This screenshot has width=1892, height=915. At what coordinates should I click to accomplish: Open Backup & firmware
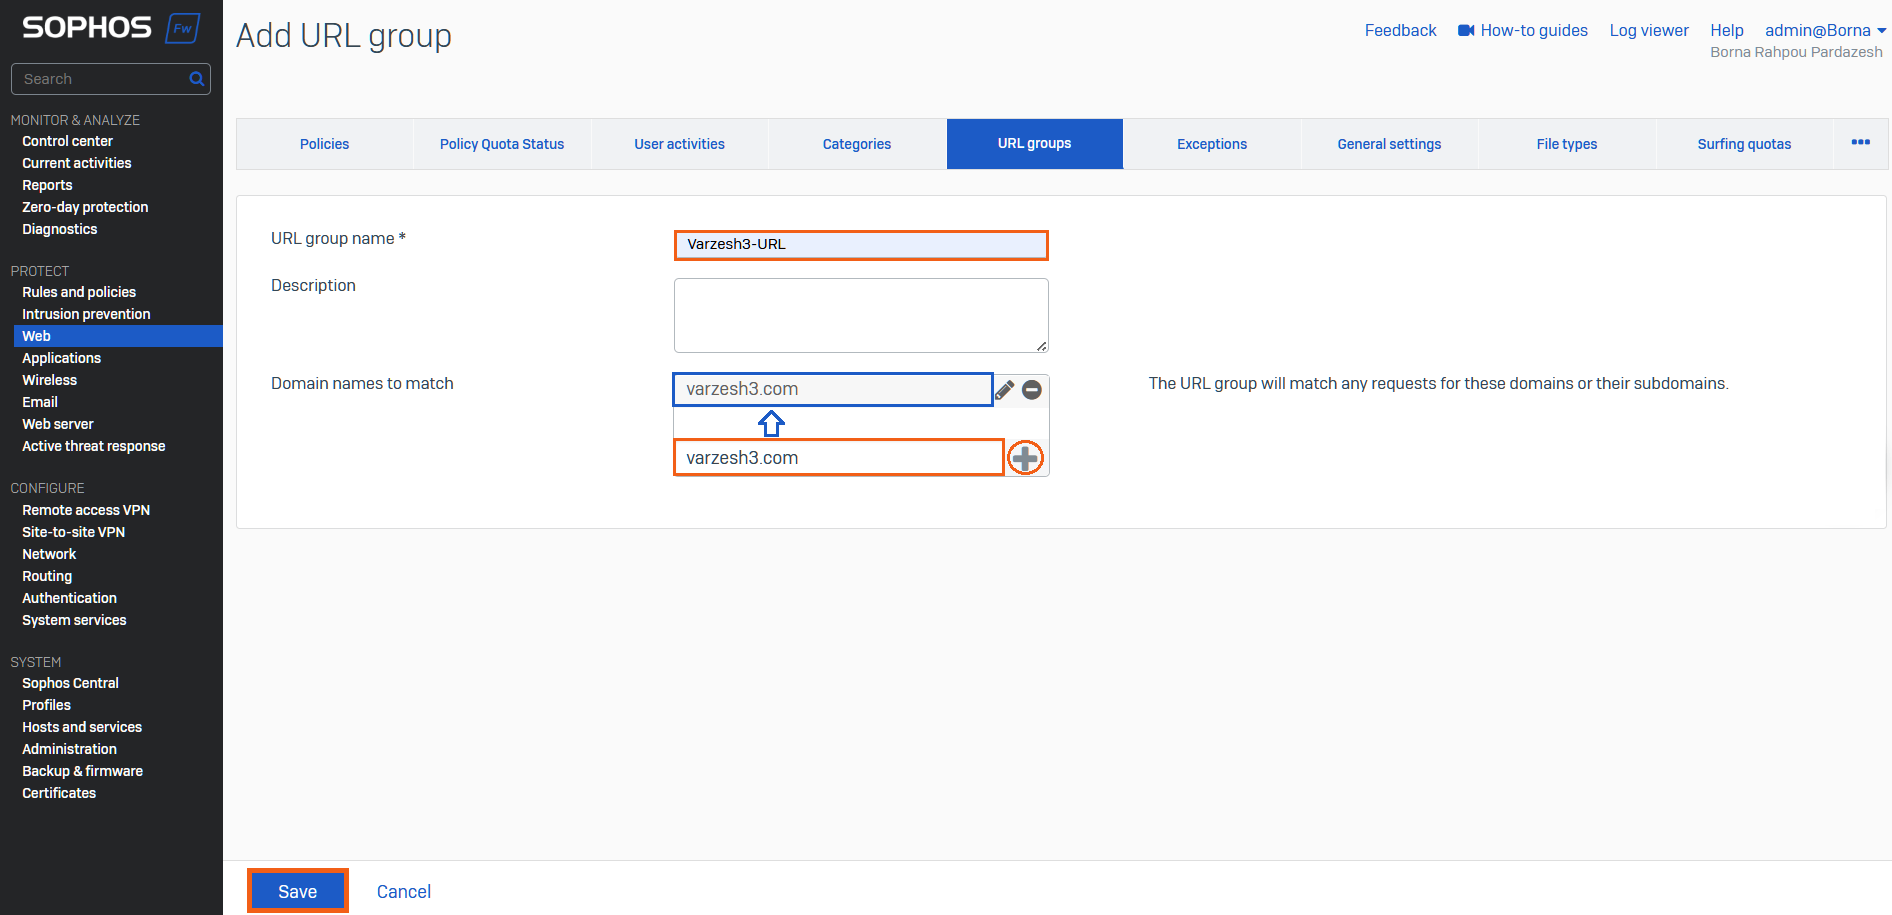82,771
